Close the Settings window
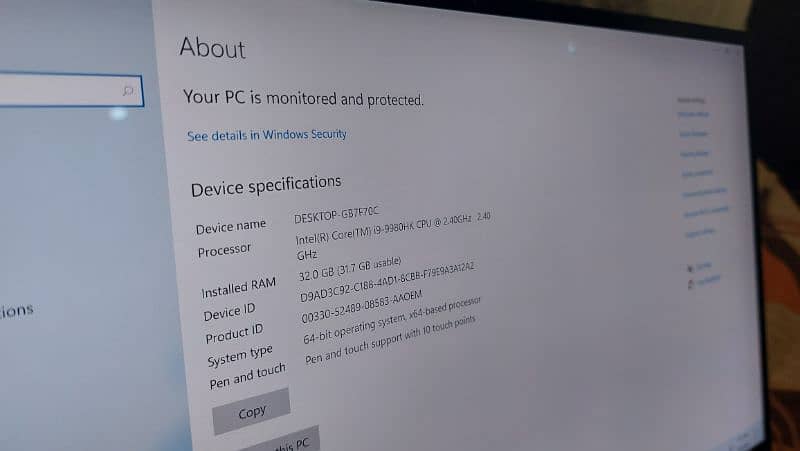 (738, 52)
